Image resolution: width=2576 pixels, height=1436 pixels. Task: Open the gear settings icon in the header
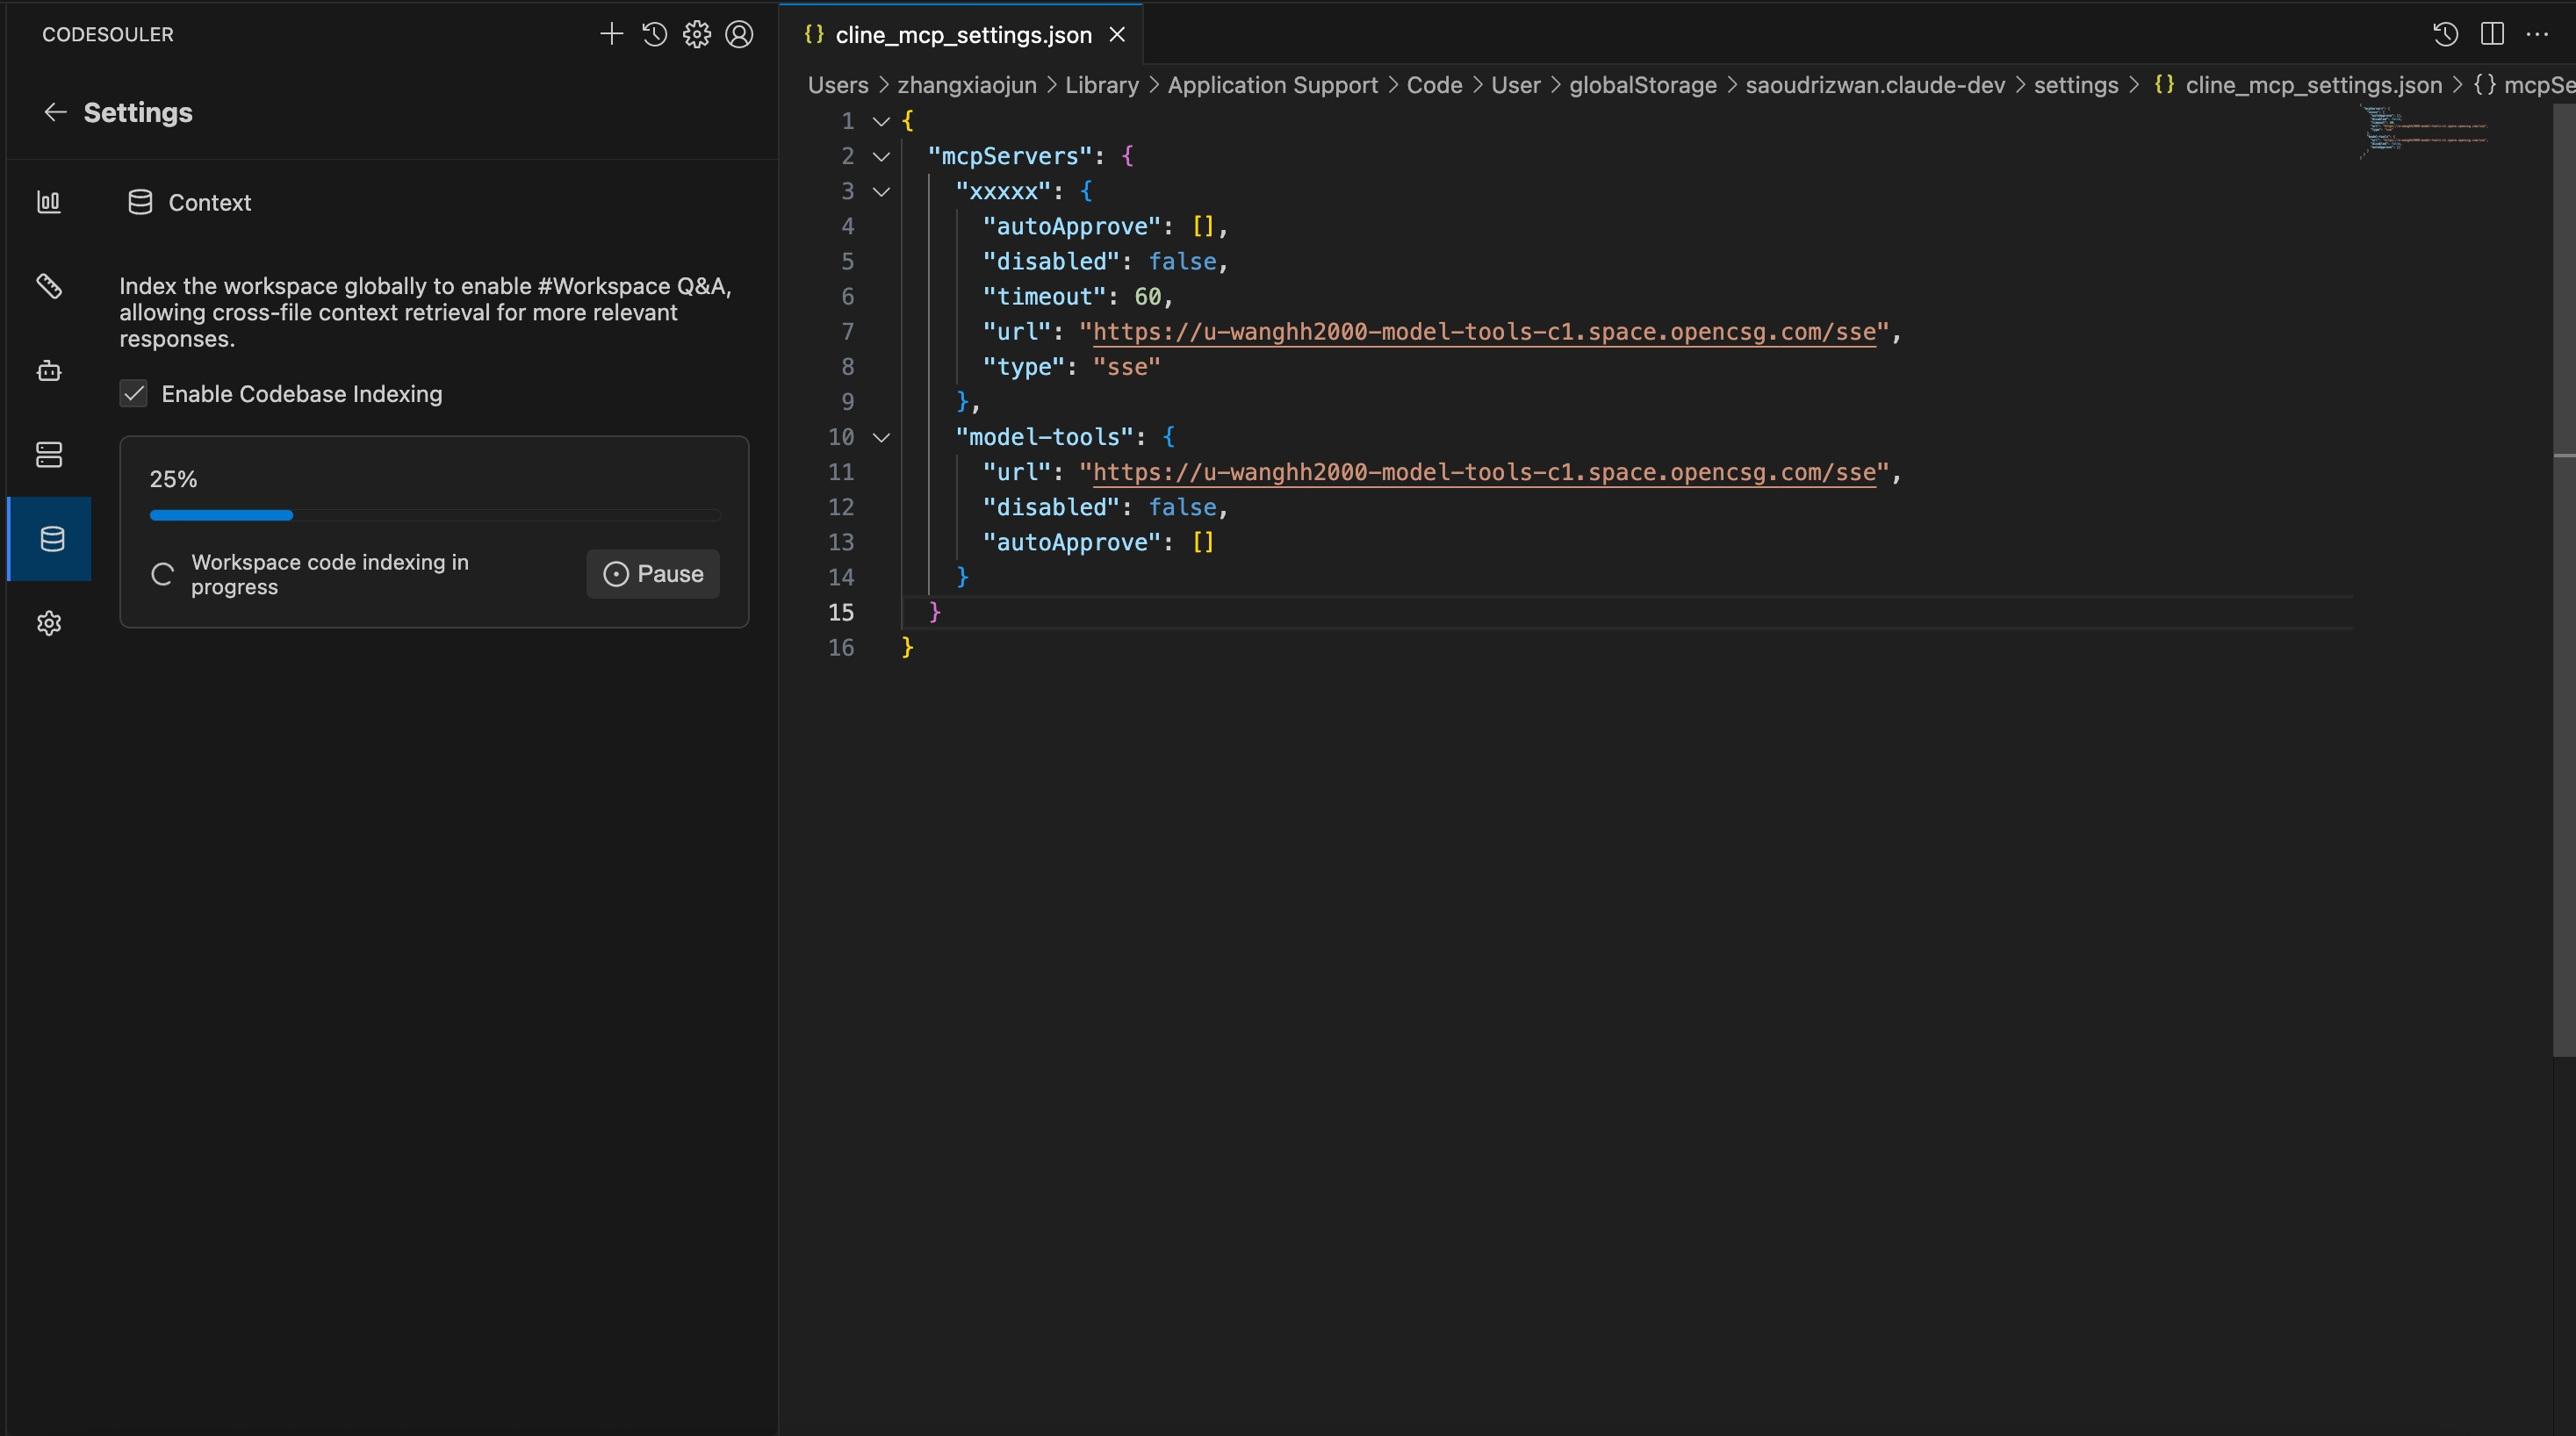point(697,34)
